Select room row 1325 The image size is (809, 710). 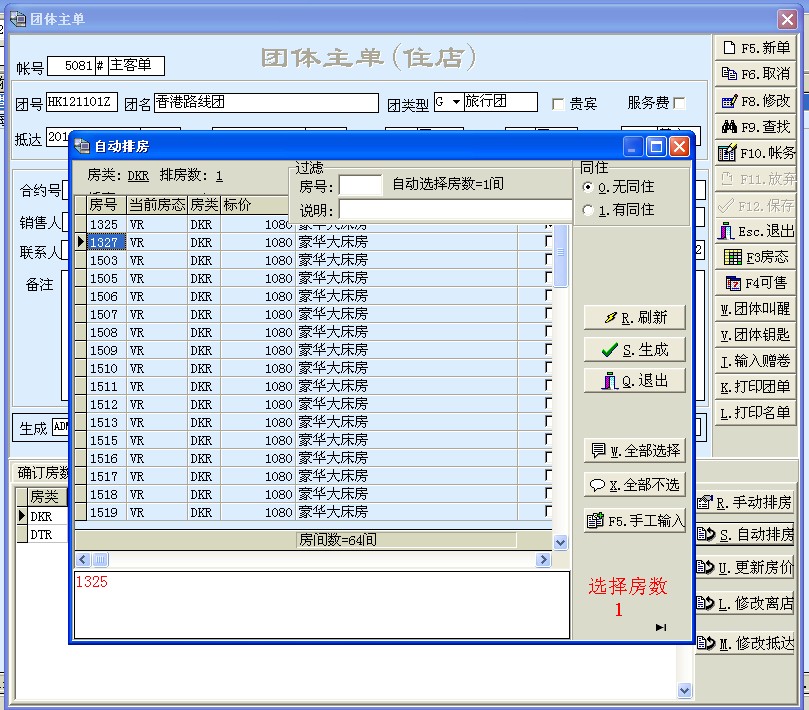(x=313, y=224)
